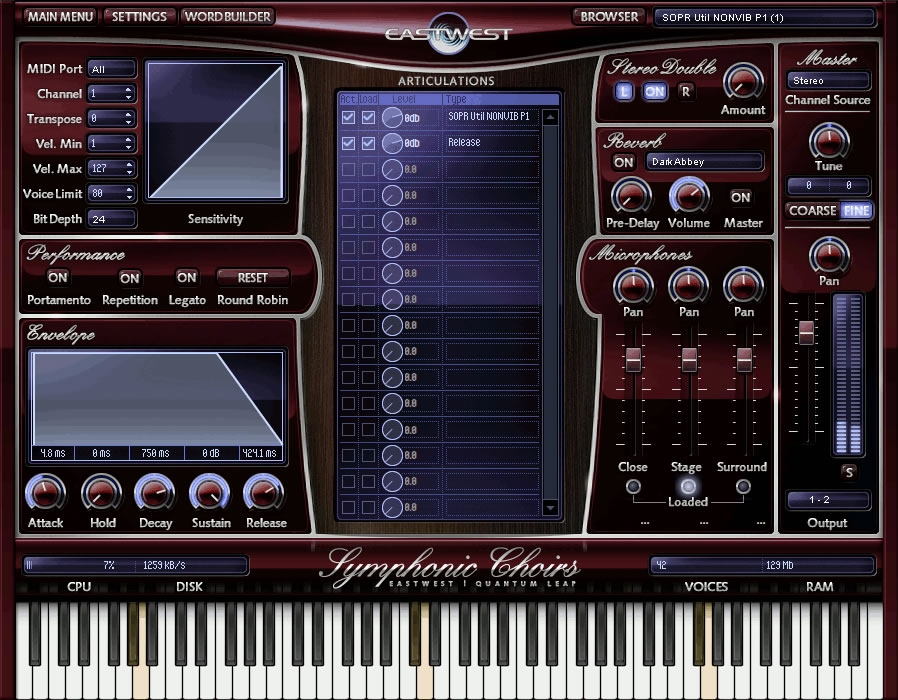This screenshot has width=898, height=700.
Task: Open the MAIN MENU
Action: [x=60, y=17]
